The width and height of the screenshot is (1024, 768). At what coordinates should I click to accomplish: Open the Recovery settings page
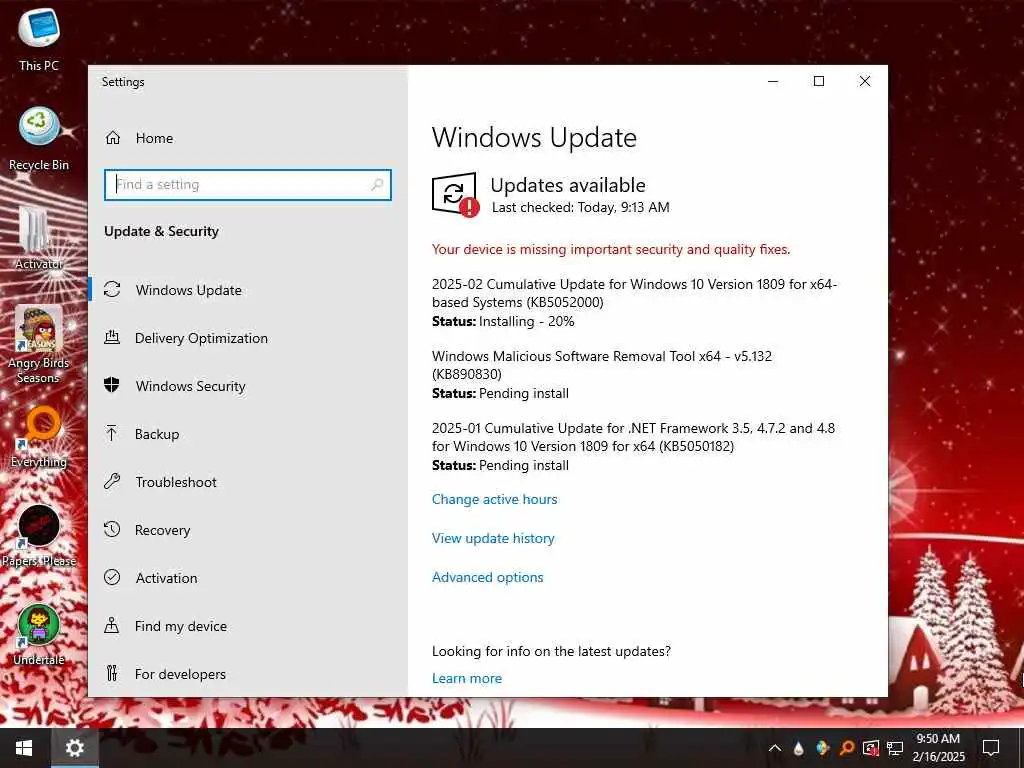tap(248, 530)
